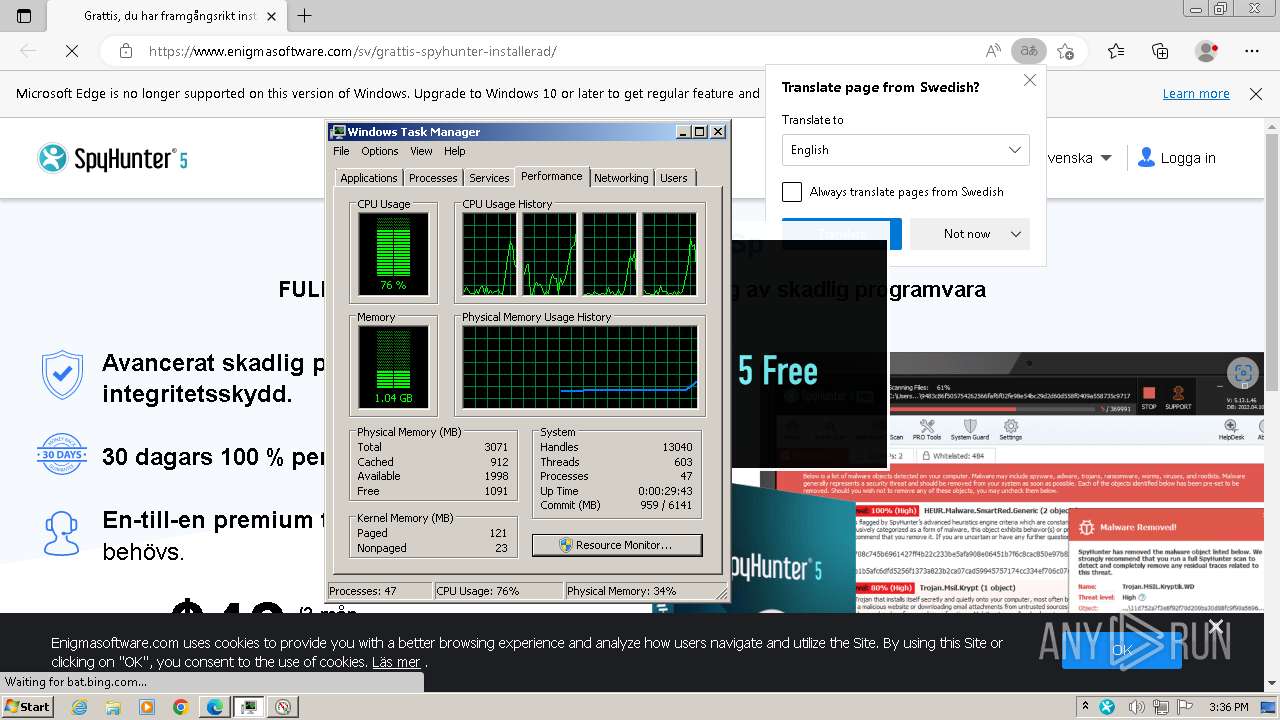Viewport: 1280px width, 720px height.
Task: Select Task Manager taskbar button
Action: [x=248, y=707]
